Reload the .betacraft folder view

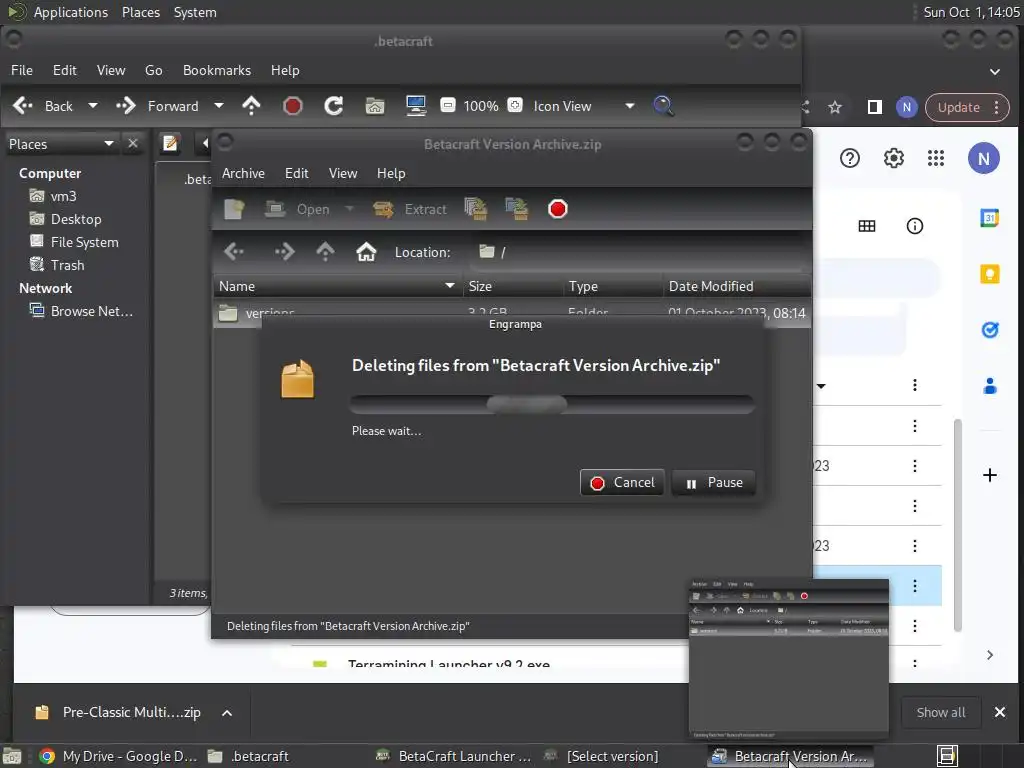pyautogui.click(x=334, y=106)
